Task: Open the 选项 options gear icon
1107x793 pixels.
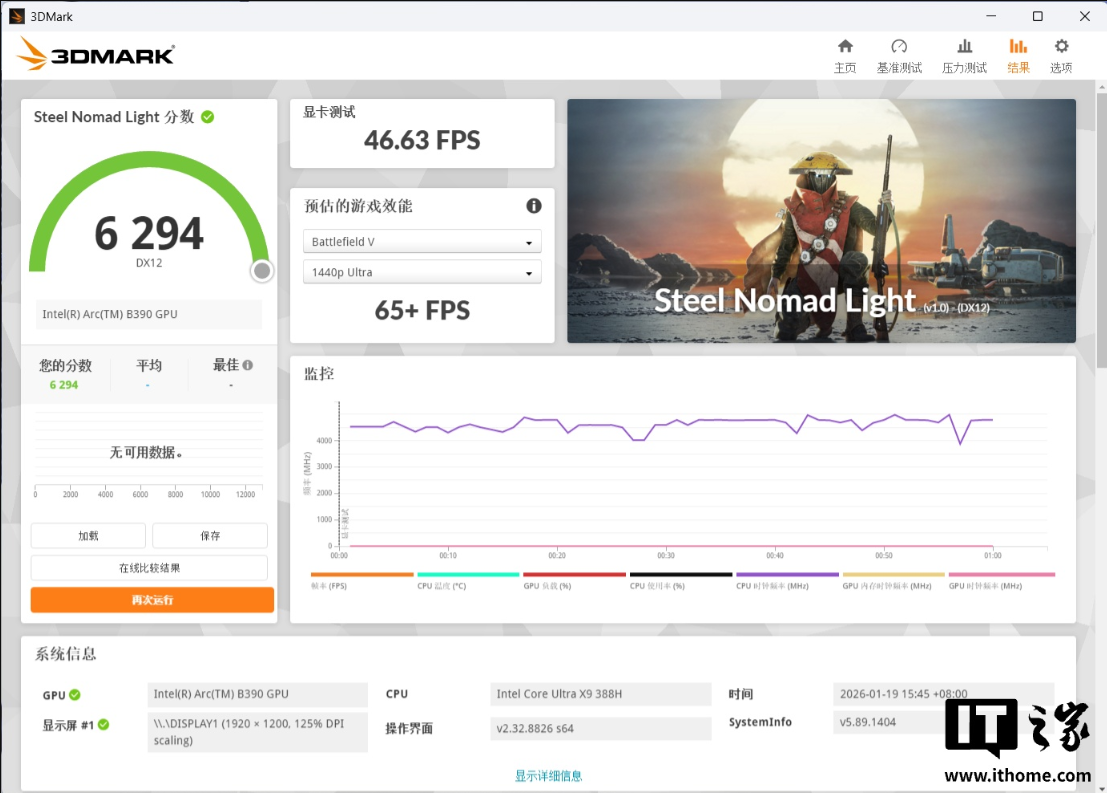Action: pyautogui.click(x=1061, y=47)
